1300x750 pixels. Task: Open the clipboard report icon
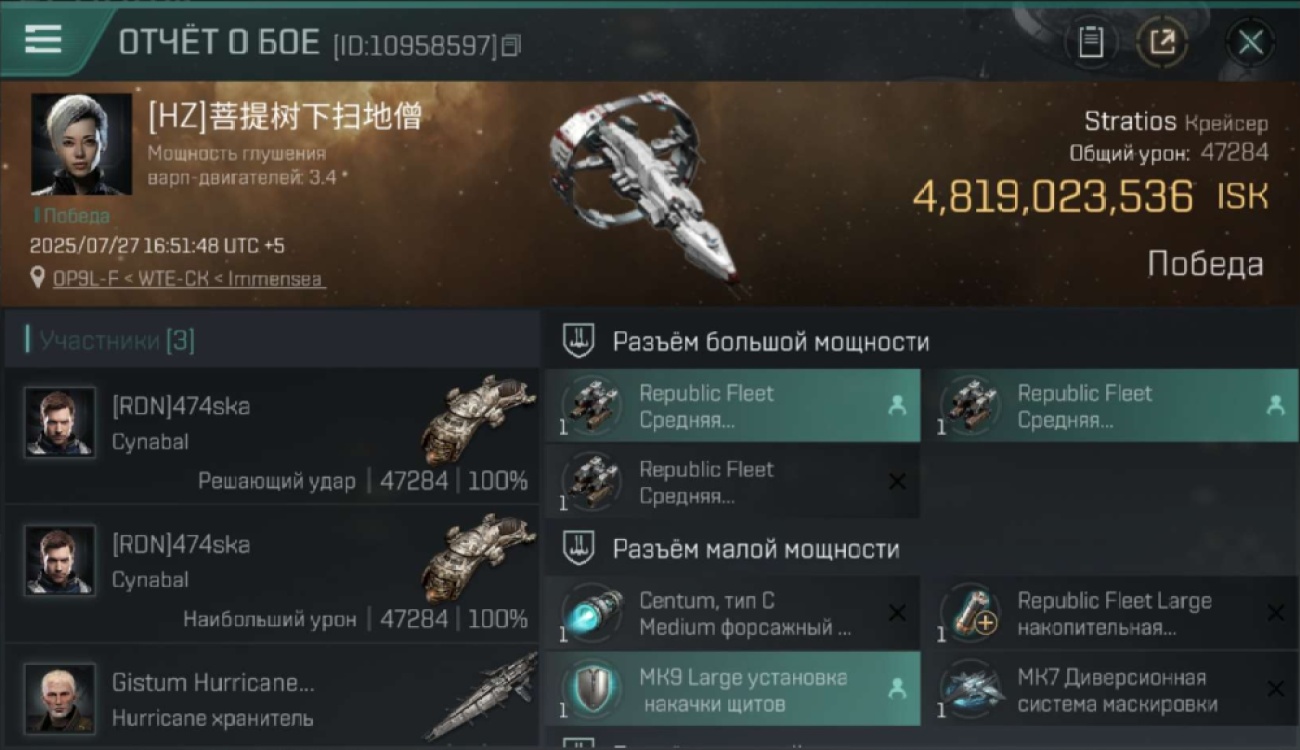click(x=1091, y=42)
